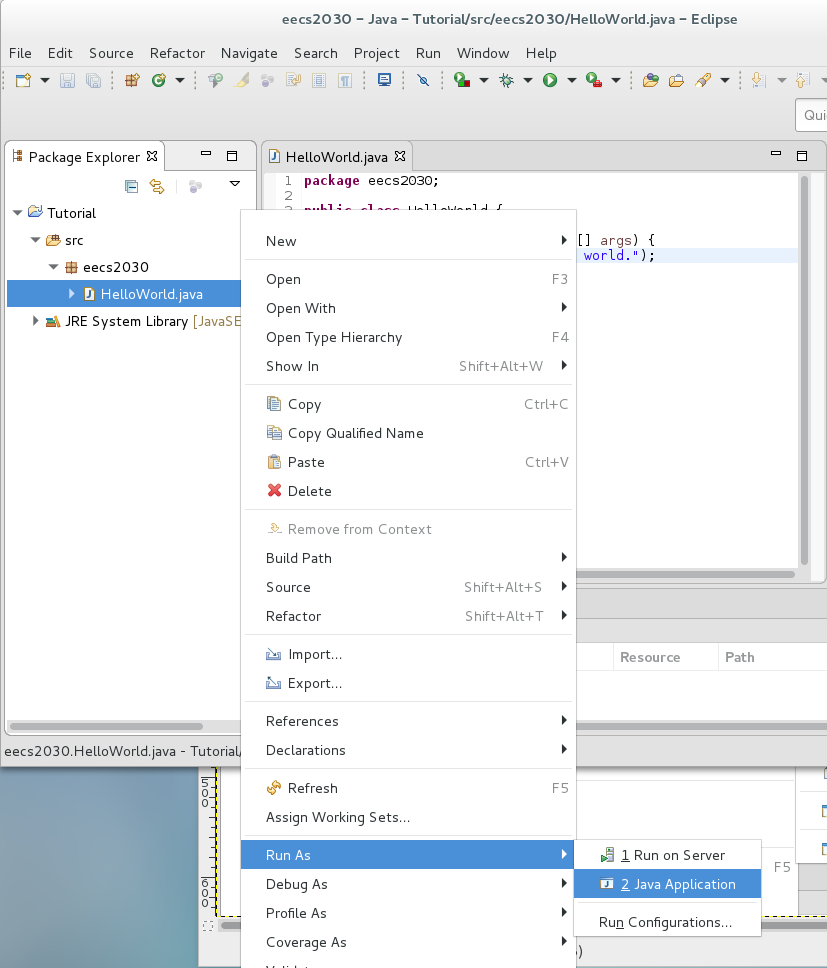Select Profile As in context menu

(x=408, y=913)
